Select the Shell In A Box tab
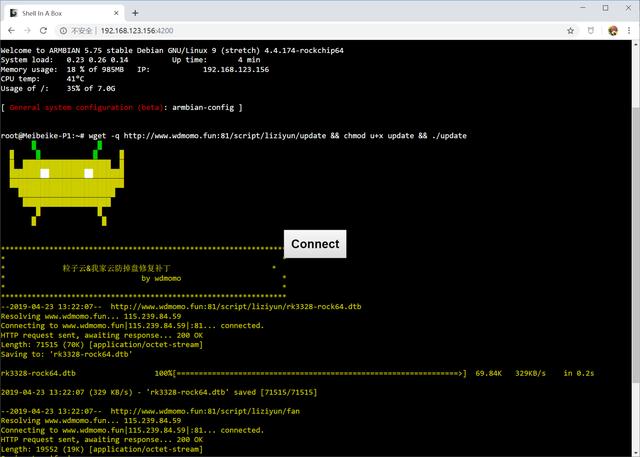Image resolution: width=640 pixels, height=457 pixels. point(63,13)
